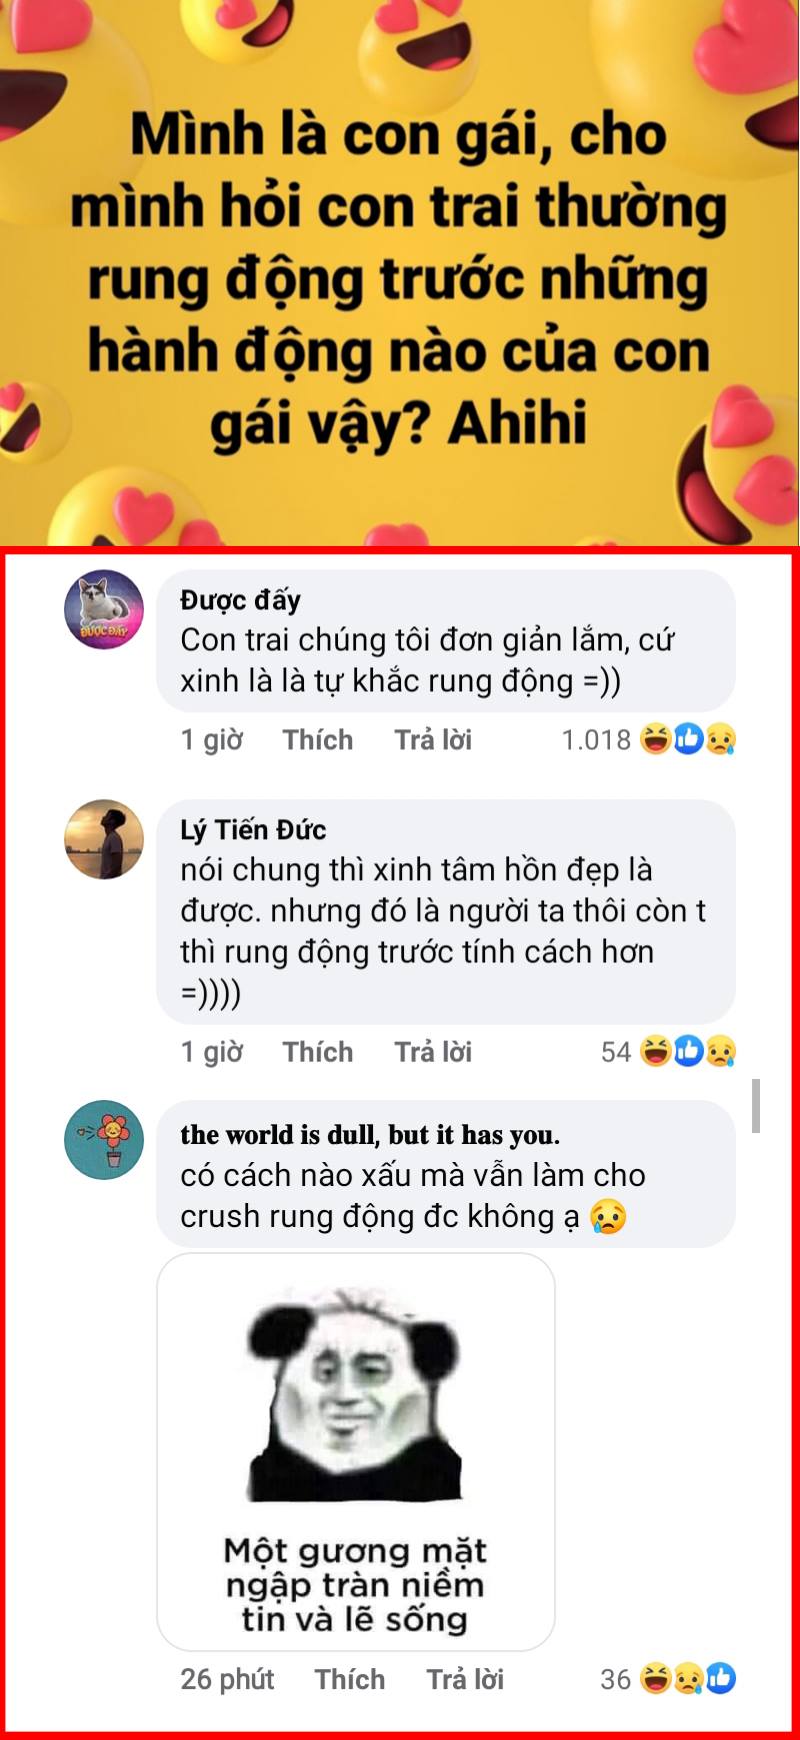Open the flower pot avatar profile
The height and width of the screenshot is (1740, 800).
[x=104, y=1140]
